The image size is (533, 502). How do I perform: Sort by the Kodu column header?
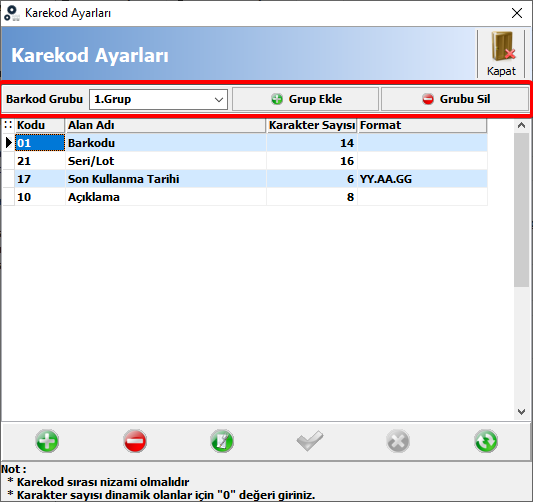(39, 125)
